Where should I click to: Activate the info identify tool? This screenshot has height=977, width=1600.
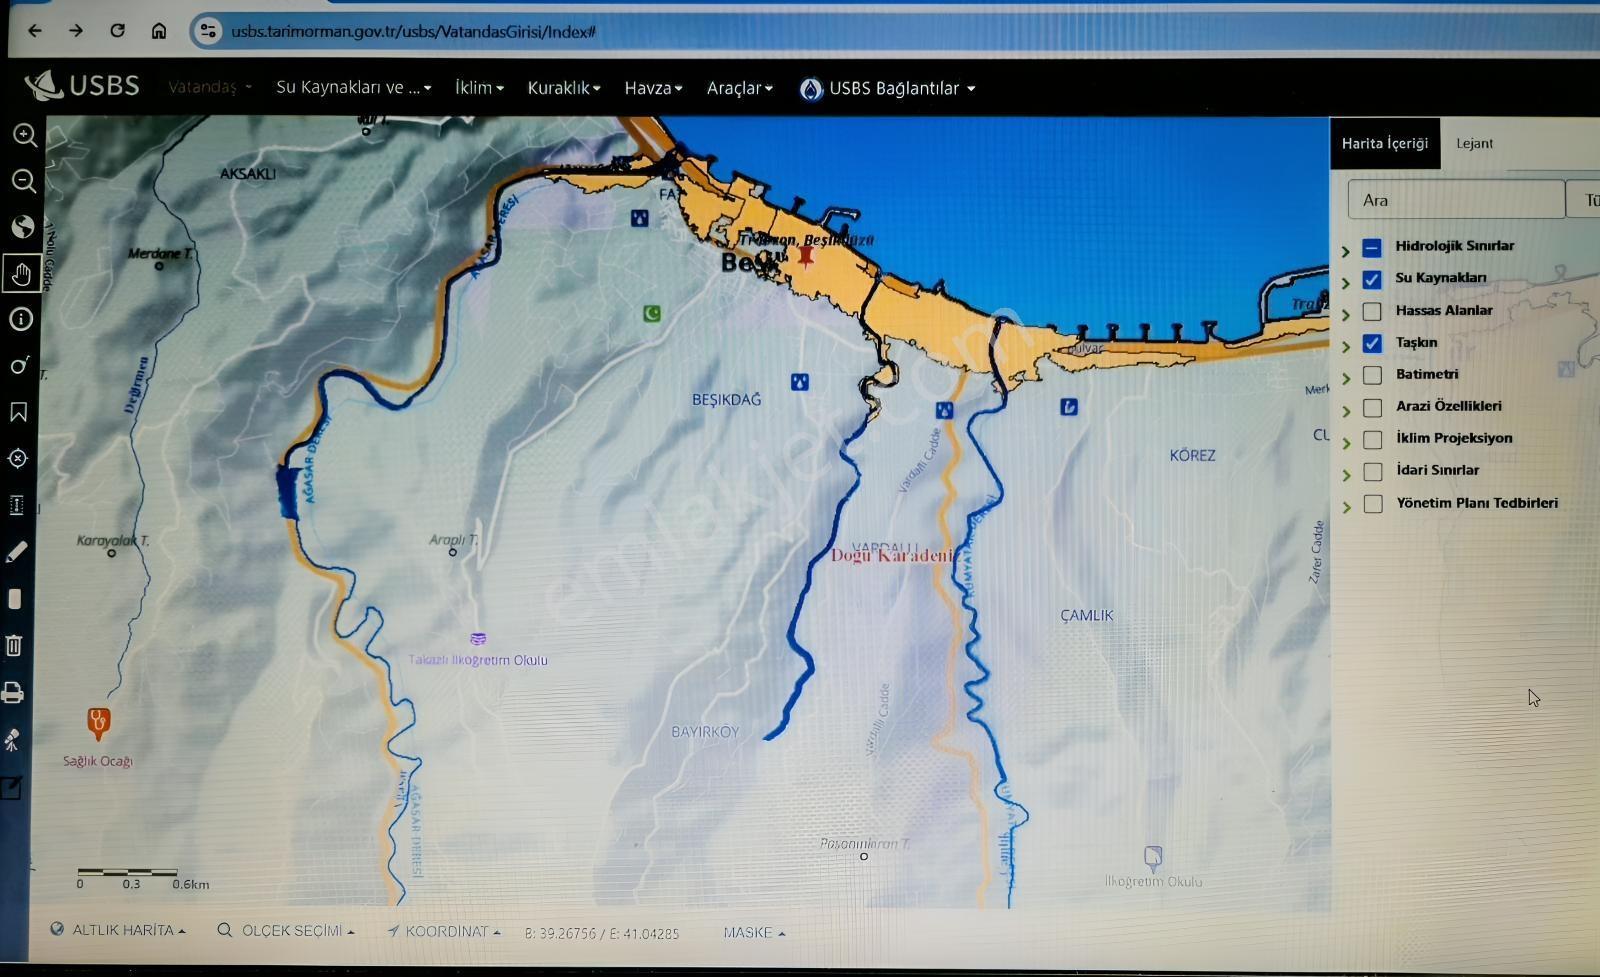click(x=21, y=319)
